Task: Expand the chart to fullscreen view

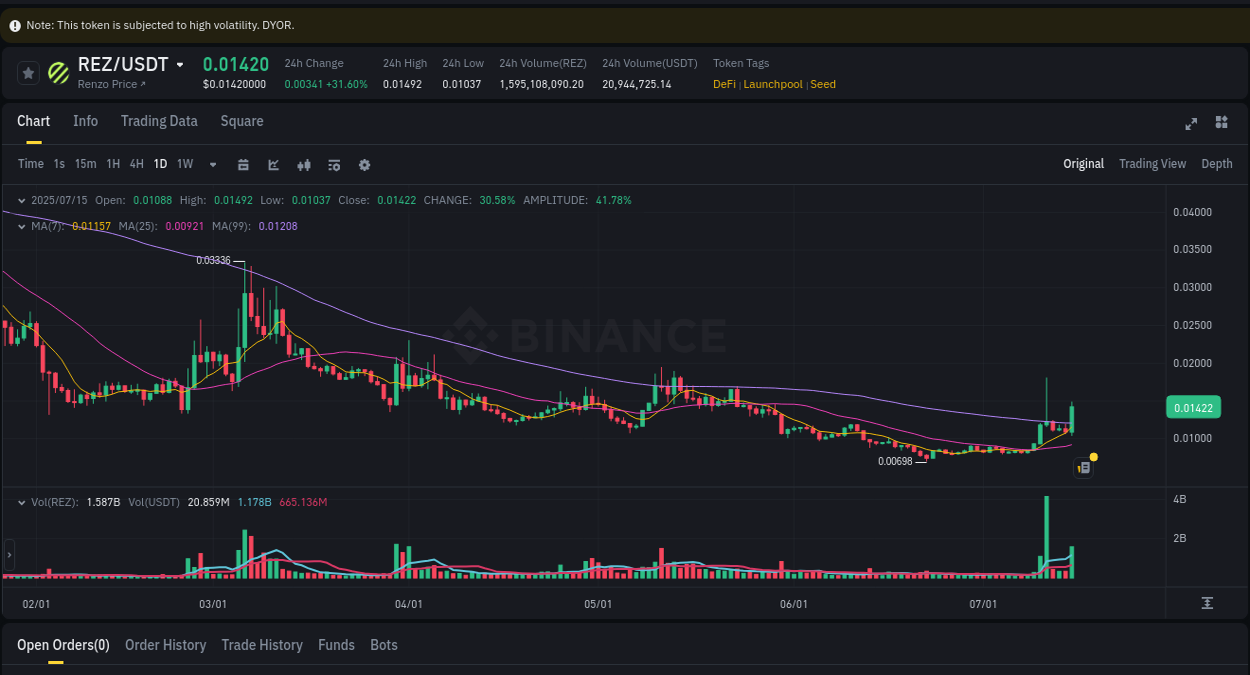Action: pos(1190,124)
